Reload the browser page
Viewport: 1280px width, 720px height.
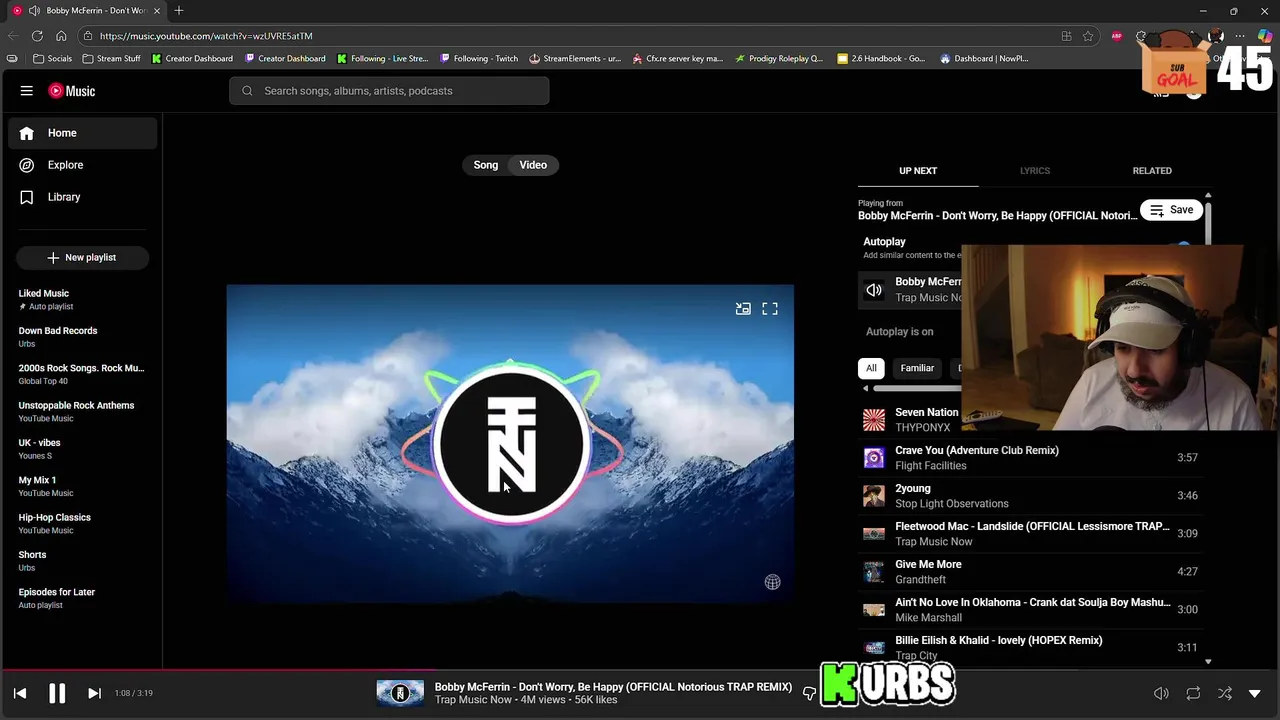[37, 36]
